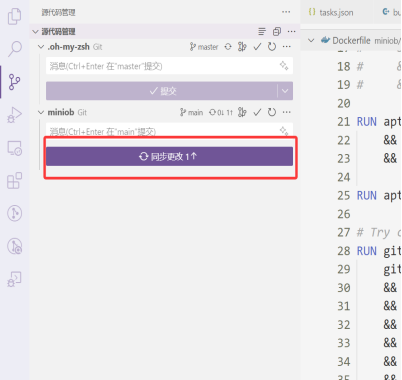The image size is (402, 380).
Task: Click the master branch indicator for .oh-my-zsh
Action: pyautogui.click(x=204, y=47)
